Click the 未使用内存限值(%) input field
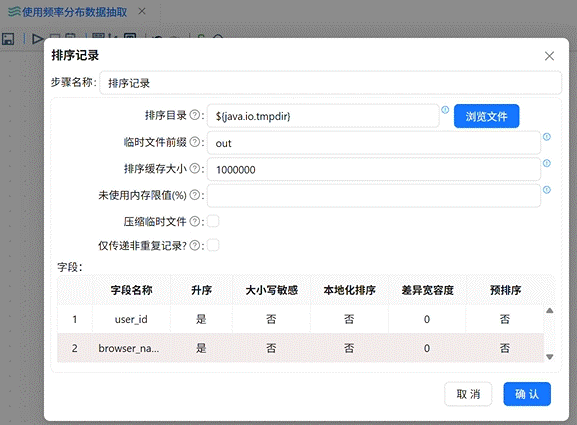Image resolution: width=577 pixels, height=425 pixels. pyautogui.click(x=374, y=196)
